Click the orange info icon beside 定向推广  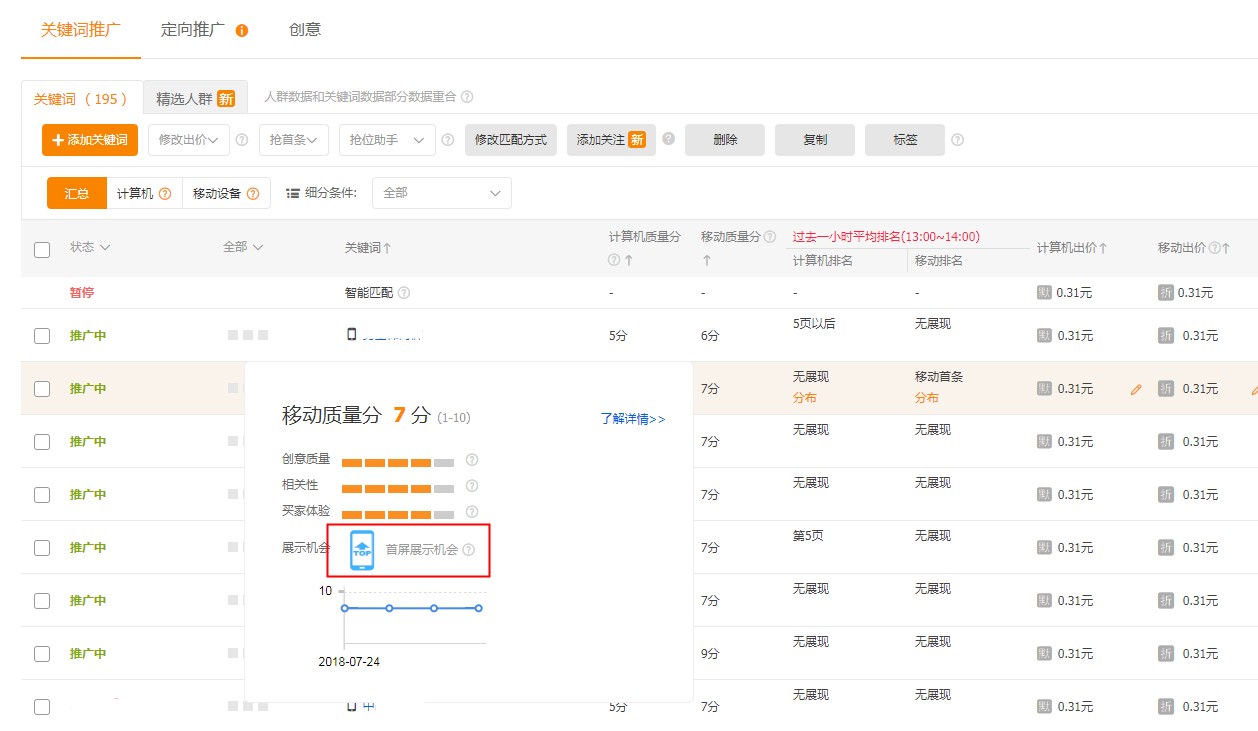(242, 31)
